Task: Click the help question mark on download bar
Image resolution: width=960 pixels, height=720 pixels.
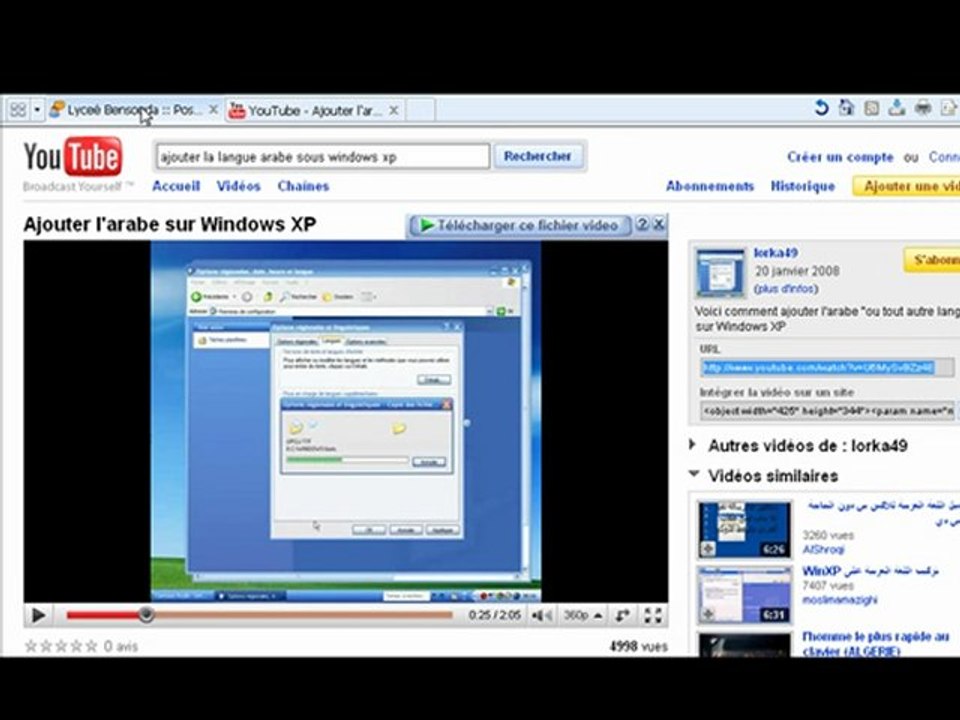Action: (x=642, y=224)
